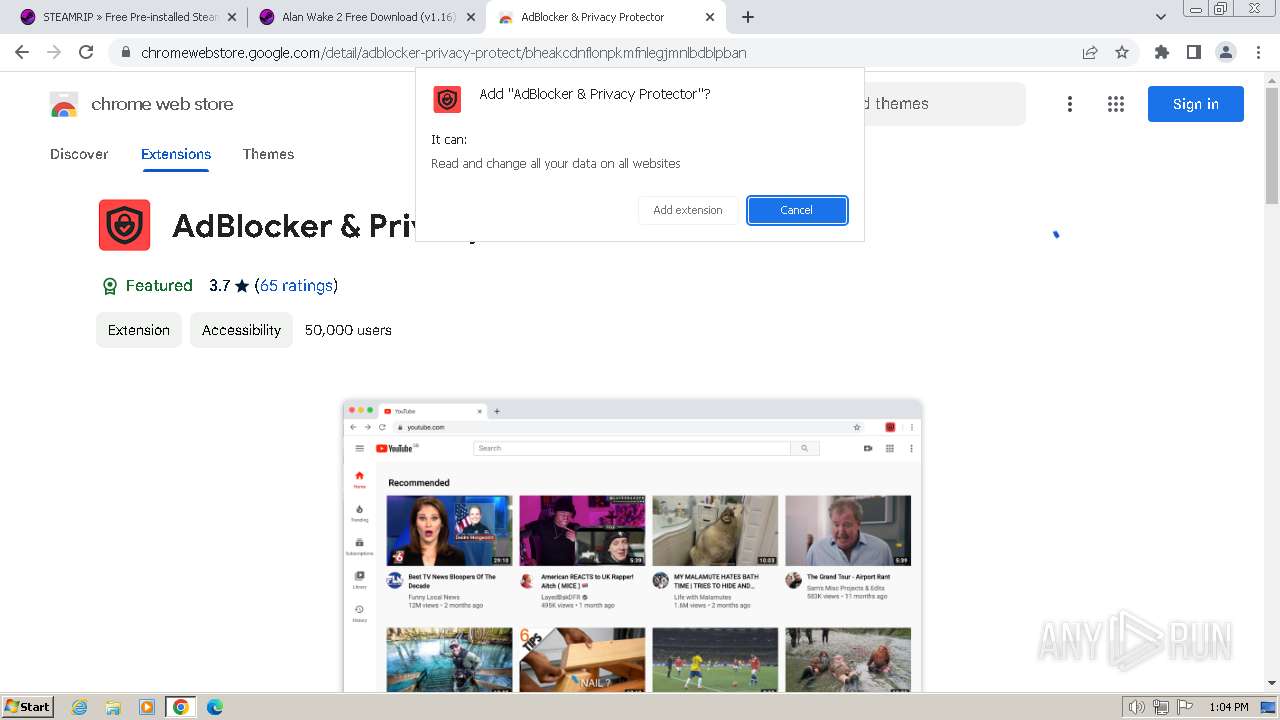Bookmark this tab with the star icon
This screenshot has height=720, width=1280.
pyautogui.click(x=1122, y=52)
